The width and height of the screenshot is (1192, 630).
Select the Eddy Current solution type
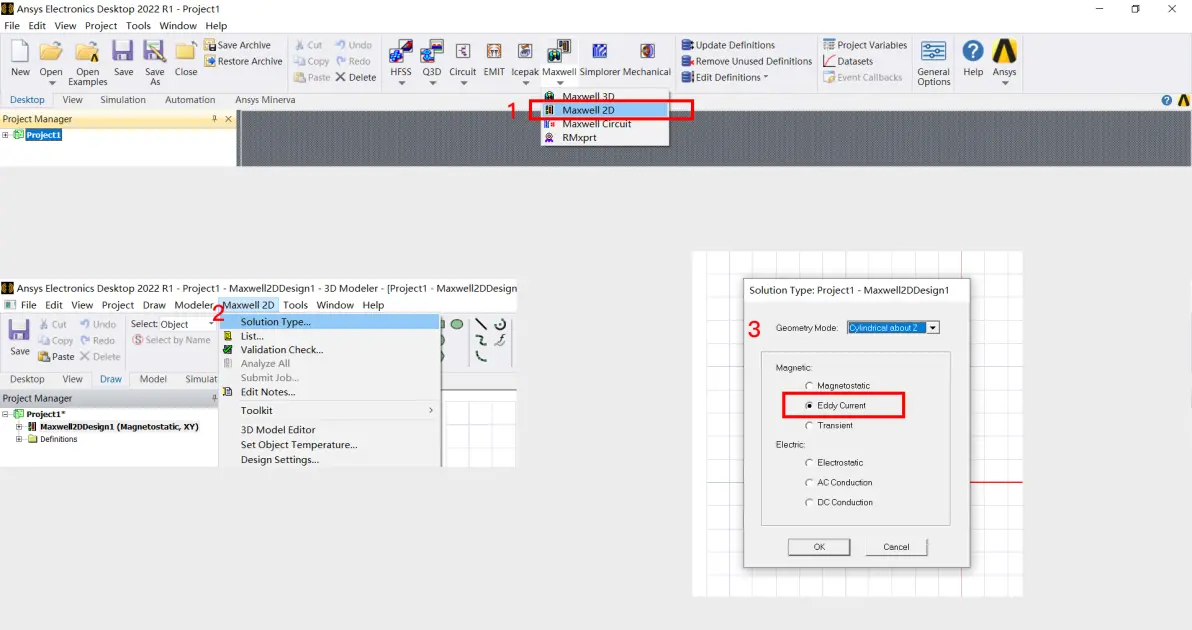tap(809, 406)
